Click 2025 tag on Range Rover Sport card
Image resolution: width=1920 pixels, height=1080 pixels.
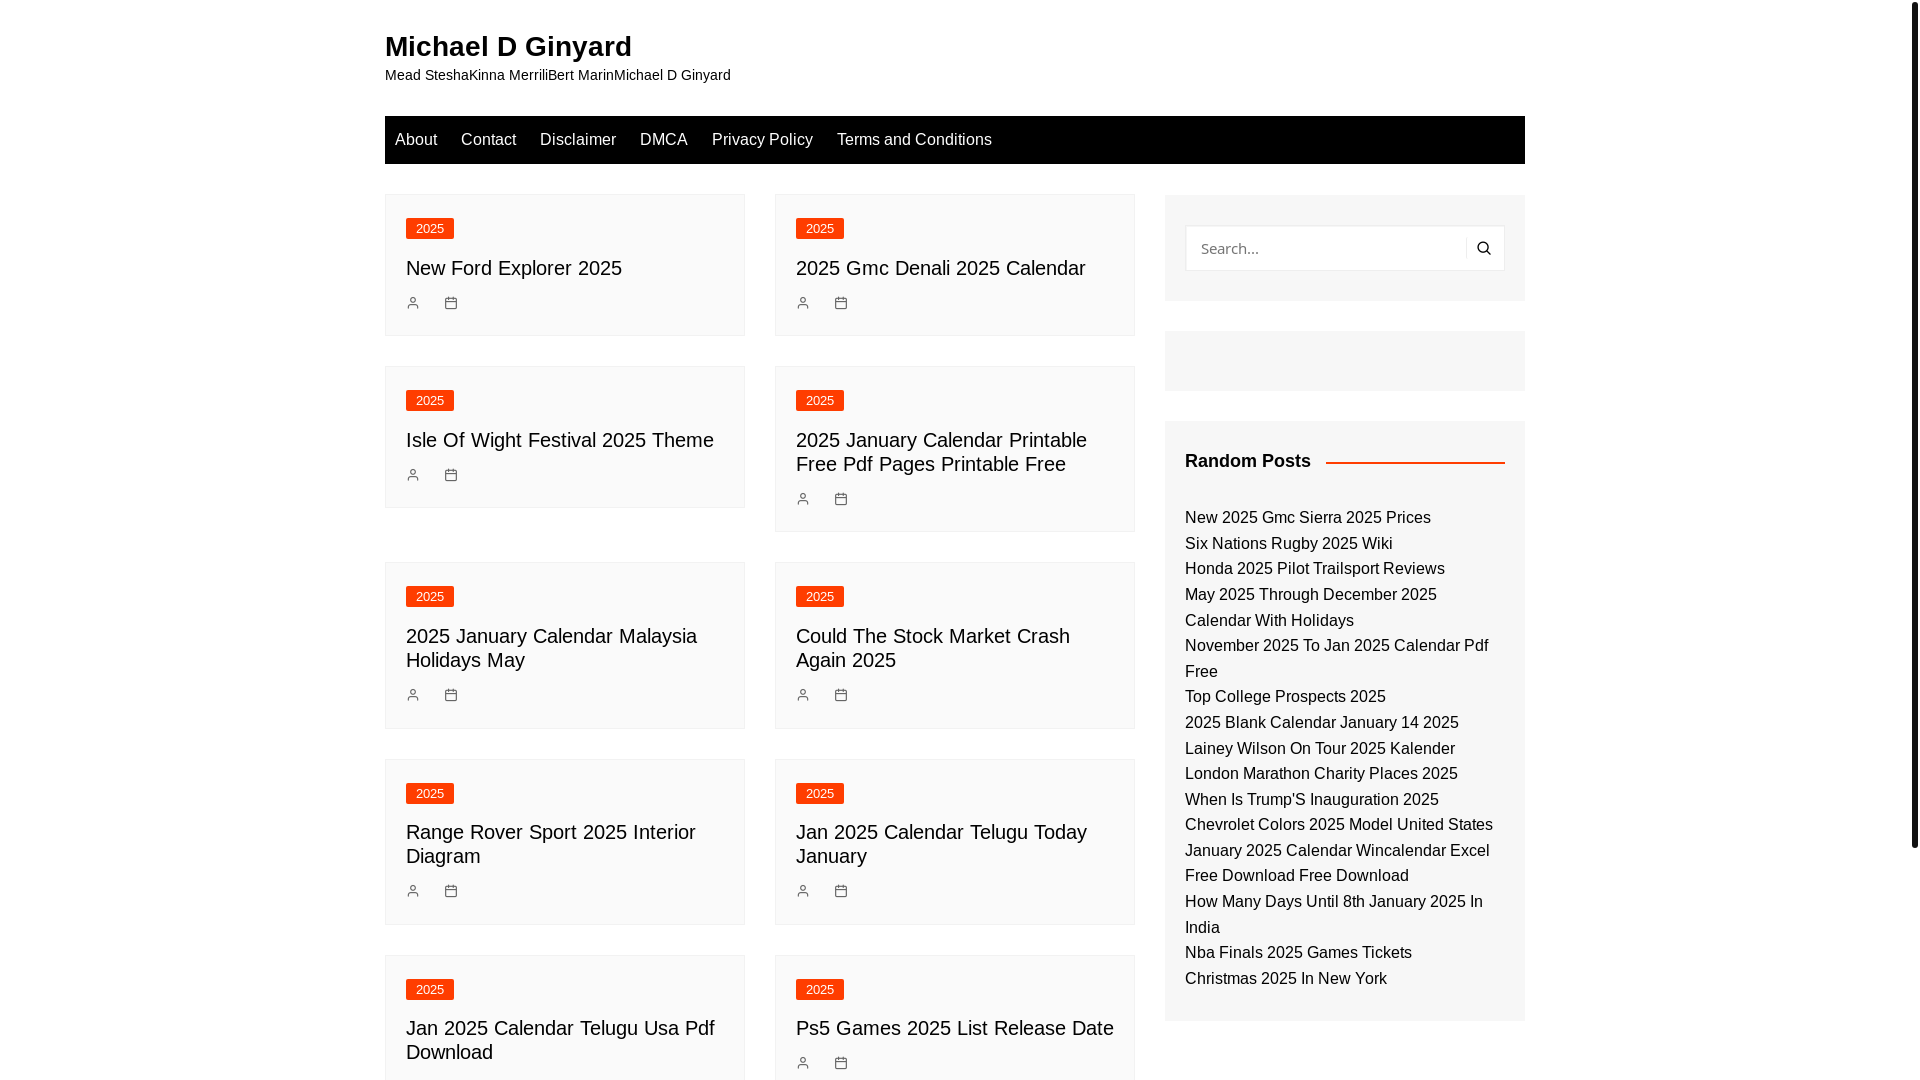[430, 794]
